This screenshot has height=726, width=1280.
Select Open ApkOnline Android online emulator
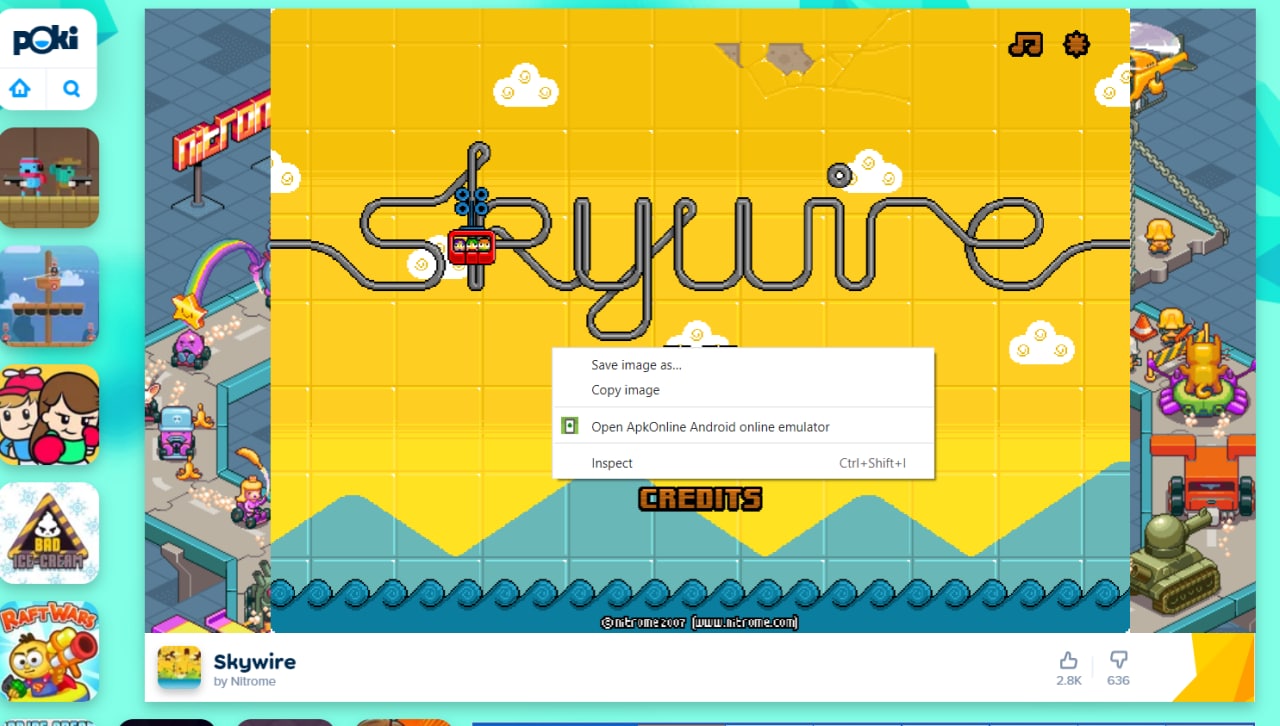tap(743, 426)
